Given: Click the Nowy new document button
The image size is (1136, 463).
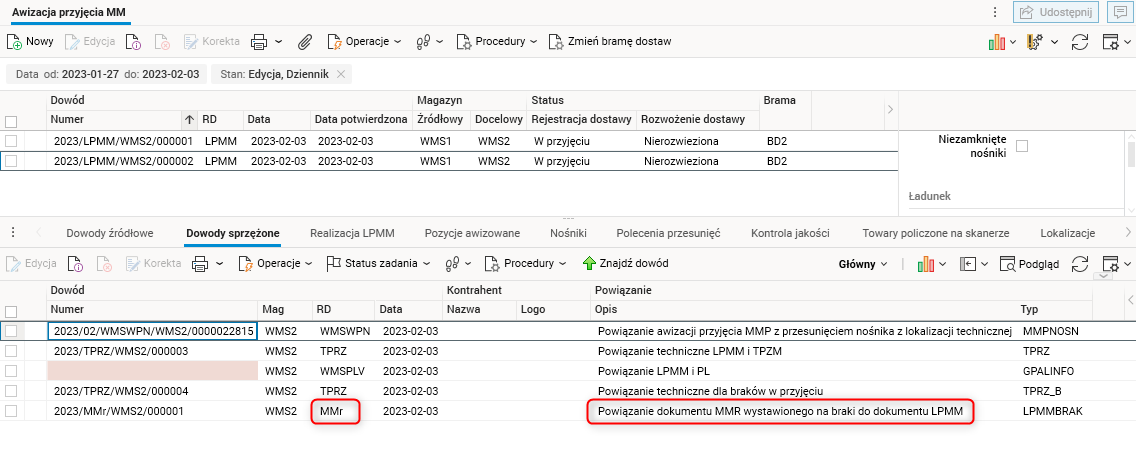Looking at the screenshot, I should tap(30, 41).
